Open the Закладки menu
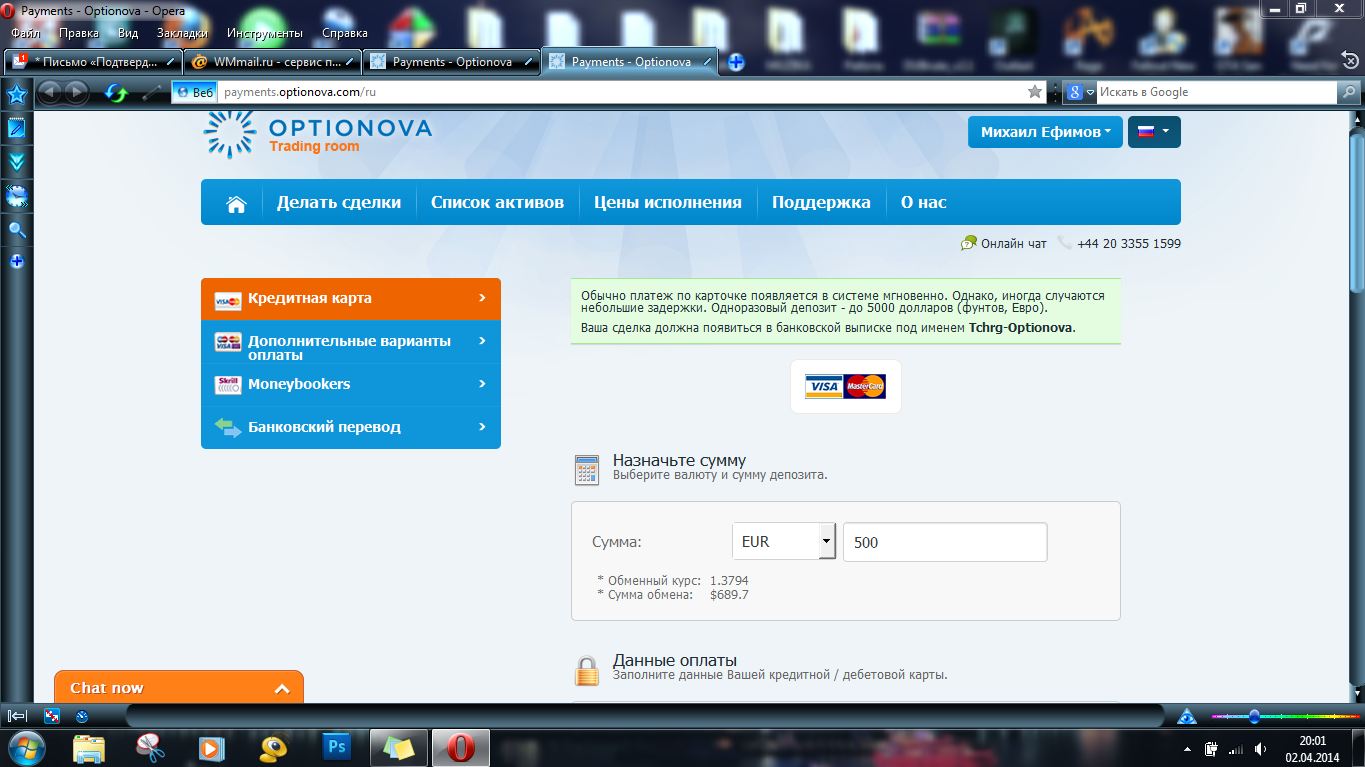 [x=182, y=33]
